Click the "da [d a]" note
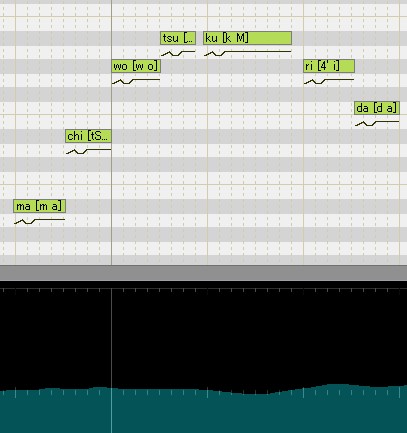The width and height of the screenshot is (407, 433). pyautogui.click(x=377, y=108)
